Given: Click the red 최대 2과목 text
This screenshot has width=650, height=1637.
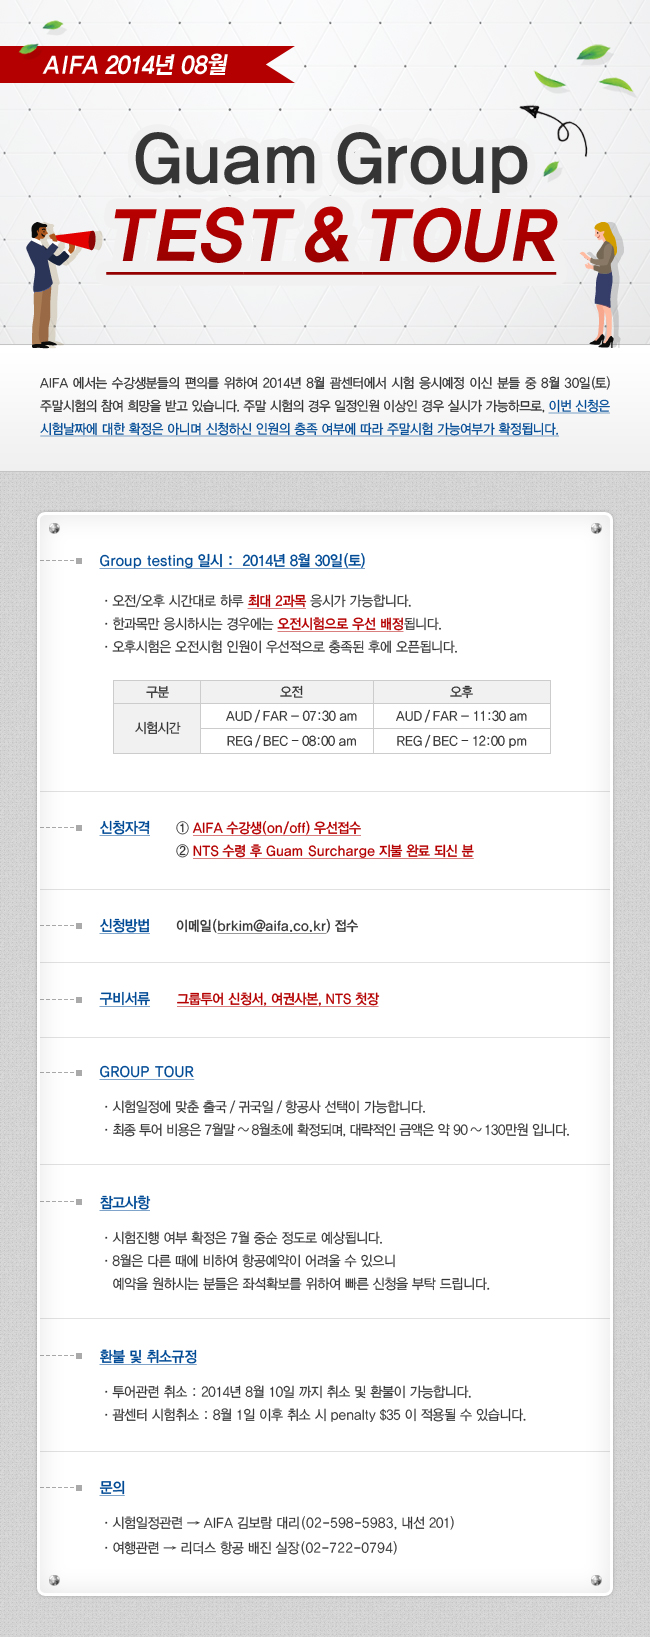Looking at the screenshot, I should pyautogui.click(x=277, y=601).
